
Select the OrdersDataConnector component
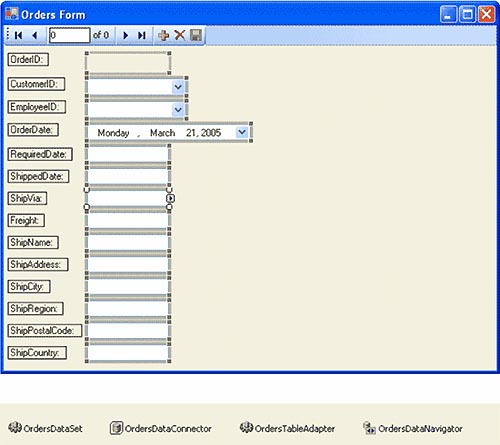point(161,428)
